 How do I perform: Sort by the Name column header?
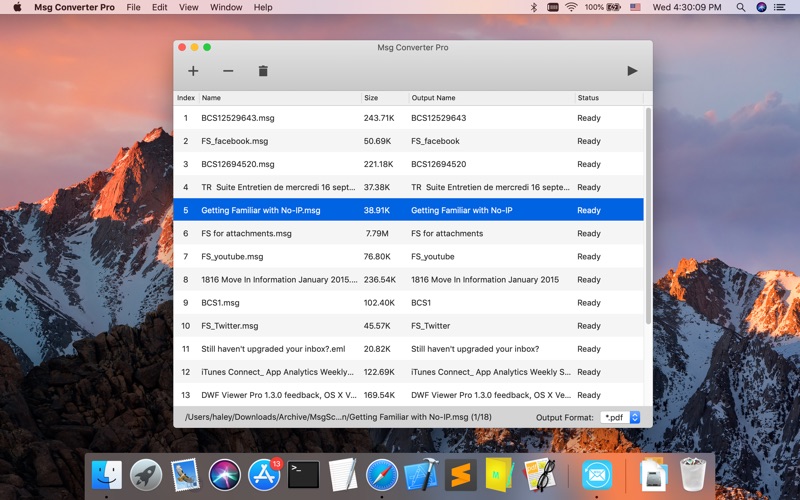[x=280, y=97]
